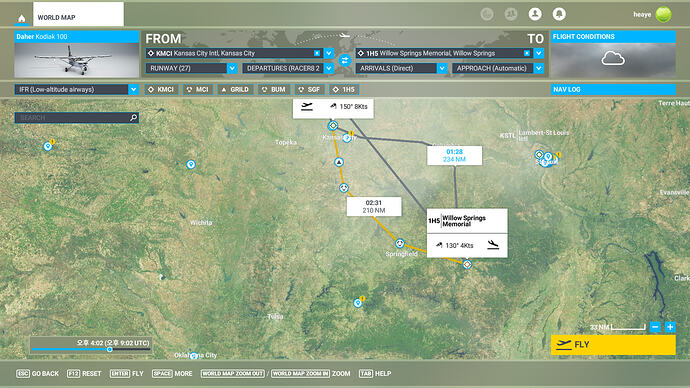Click the WORLD MAP ZOOM OUT key hint
This screenshot has width=690, height=388.
233,373
